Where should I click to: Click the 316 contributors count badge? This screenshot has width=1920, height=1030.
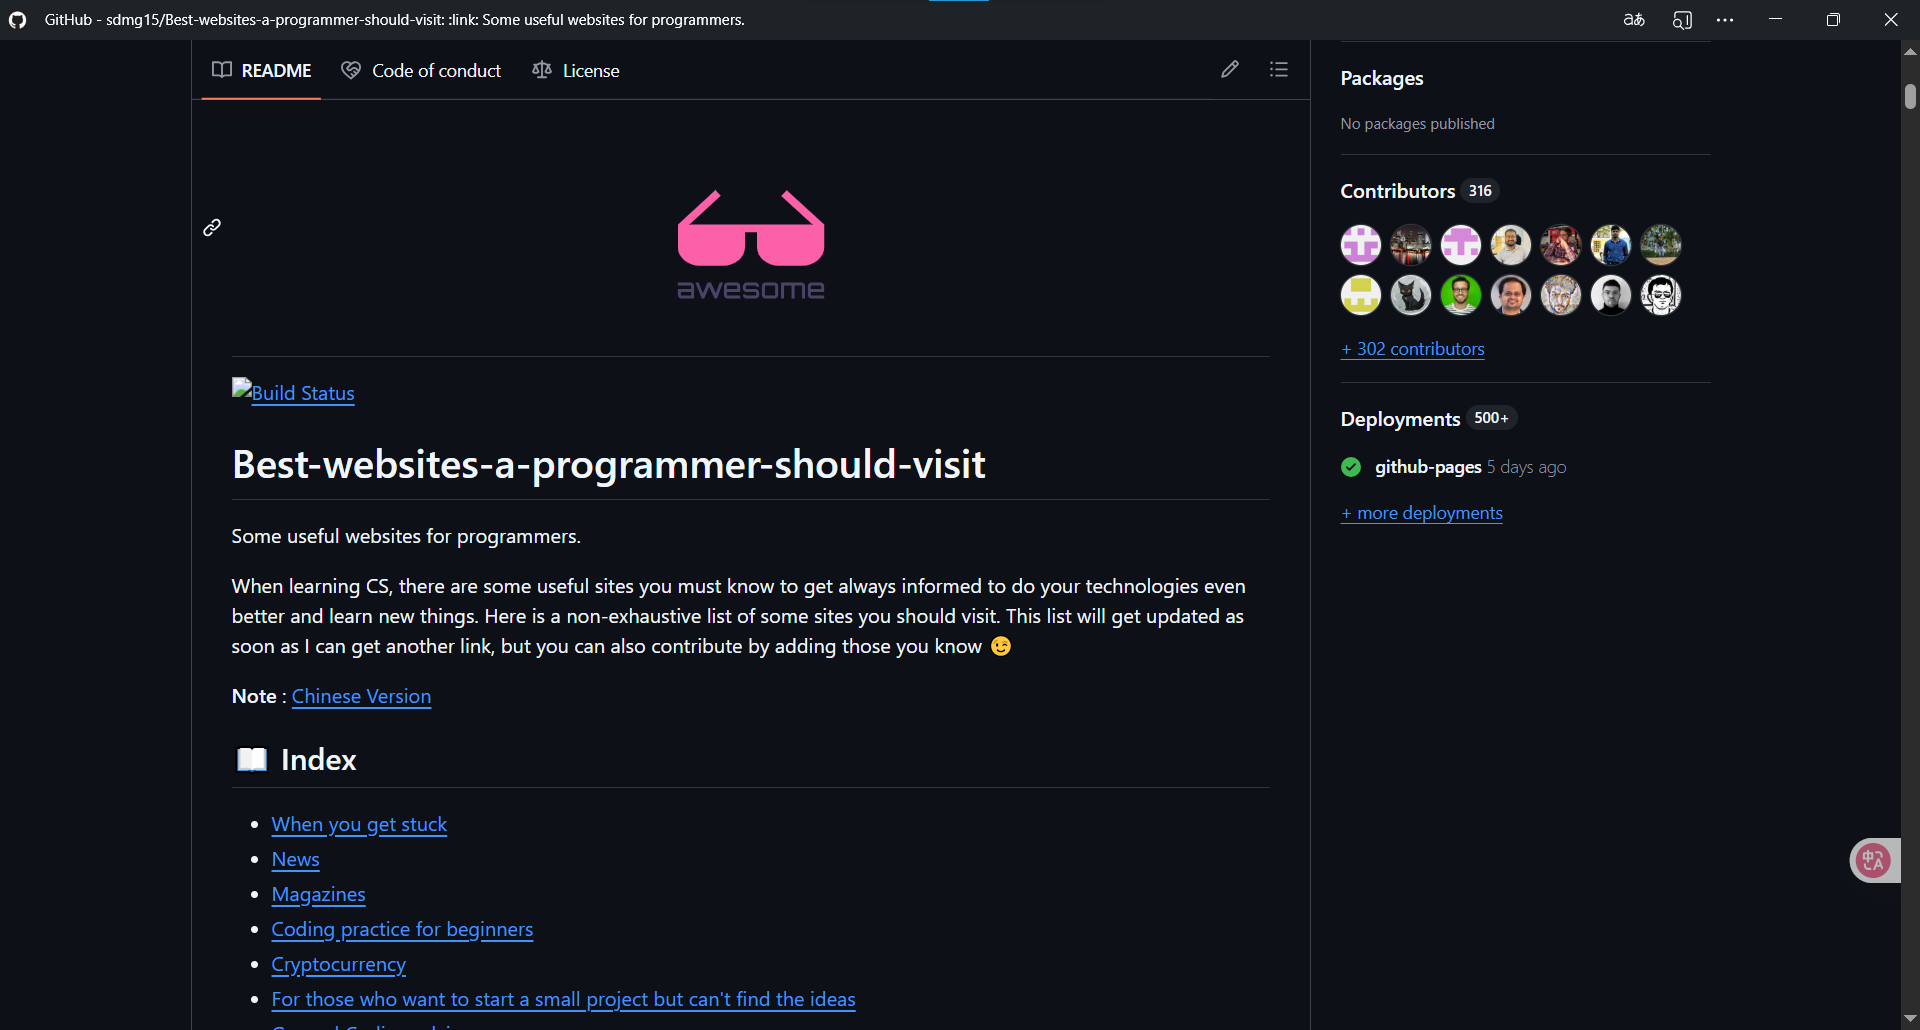click(1480, 191)
